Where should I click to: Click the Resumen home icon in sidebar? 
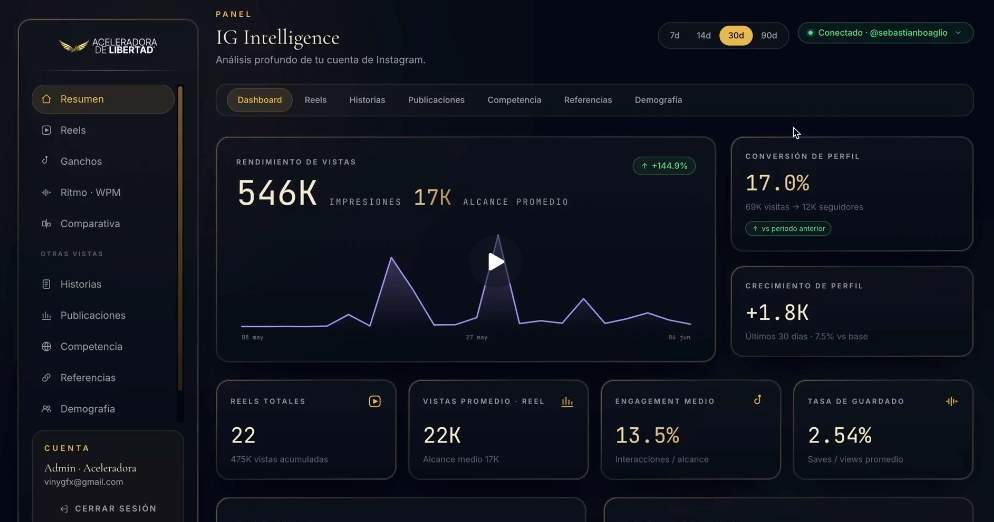(46, 99)
